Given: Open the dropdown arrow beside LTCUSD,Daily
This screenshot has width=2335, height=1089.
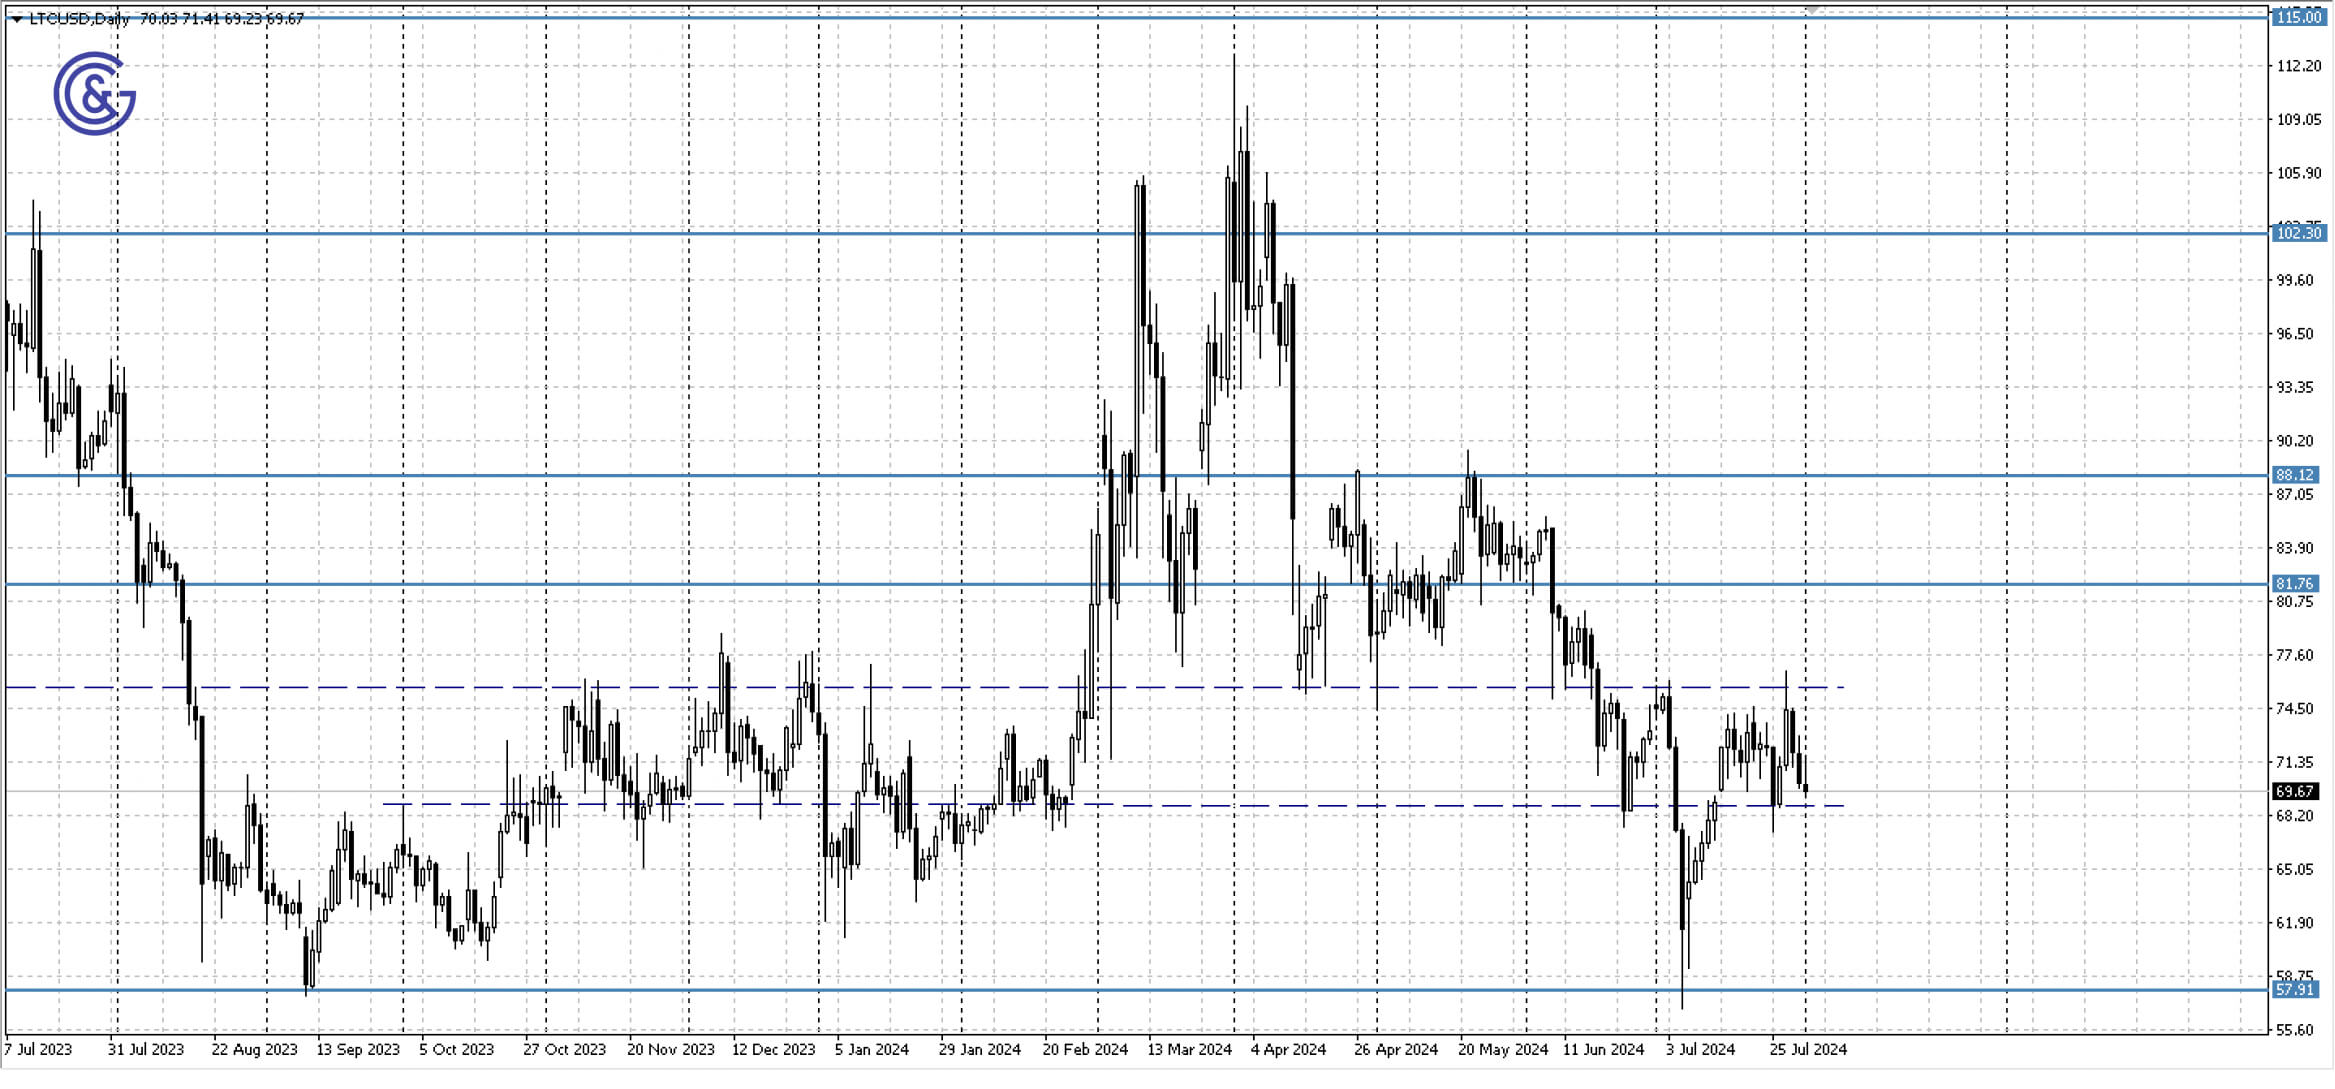Looking at the screenshot, I should coord(17,19).
